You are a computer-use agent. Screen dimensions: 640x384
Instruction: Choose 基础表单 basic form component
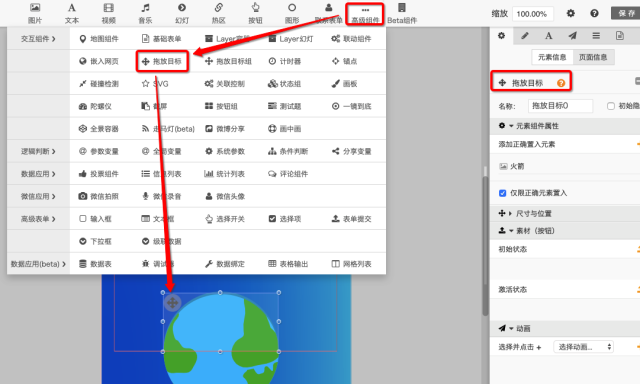click(161, 39)
